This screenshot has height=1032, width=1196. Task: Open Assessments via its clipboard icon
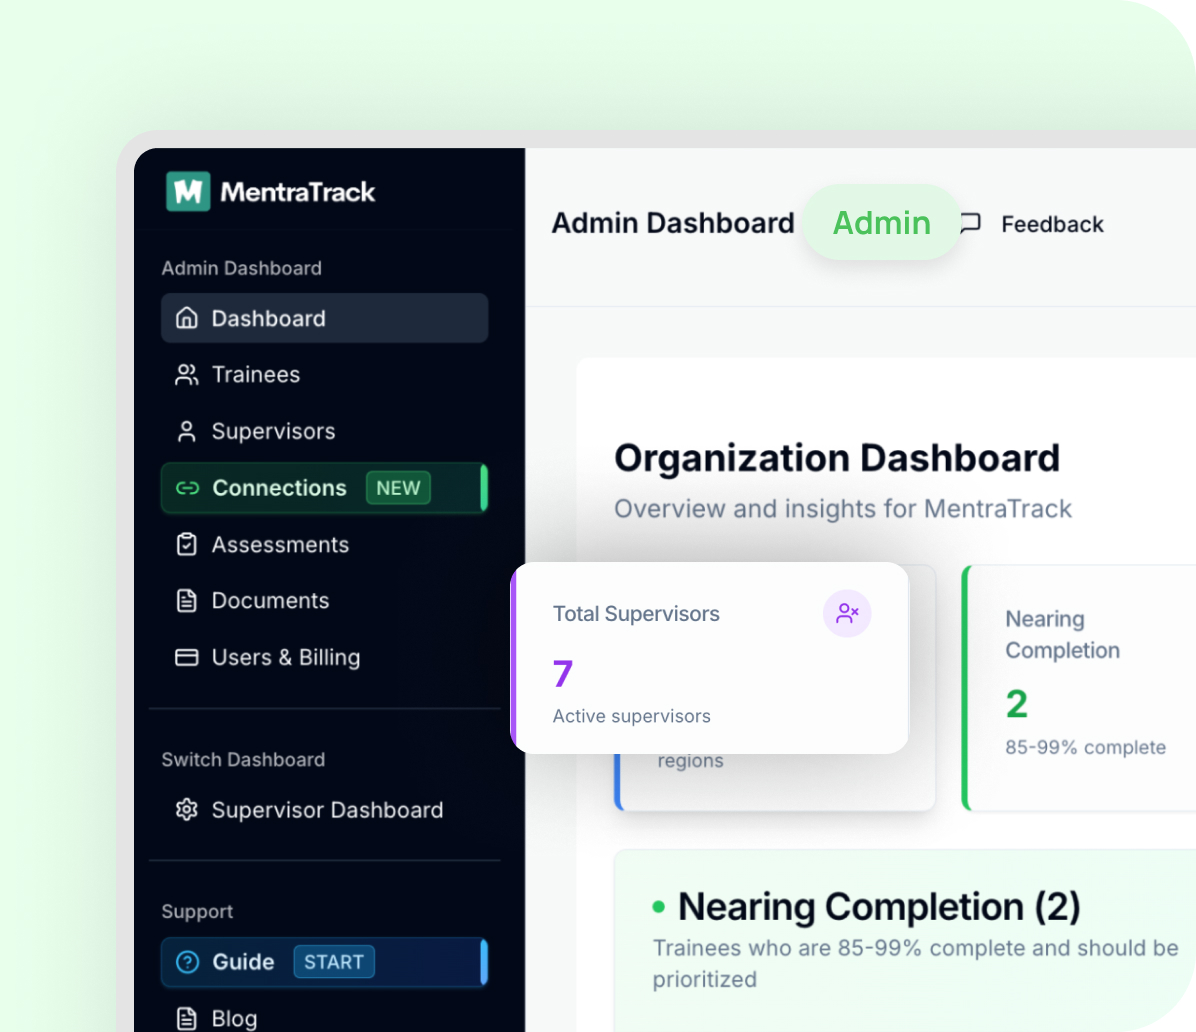click(x=186, y=545)
